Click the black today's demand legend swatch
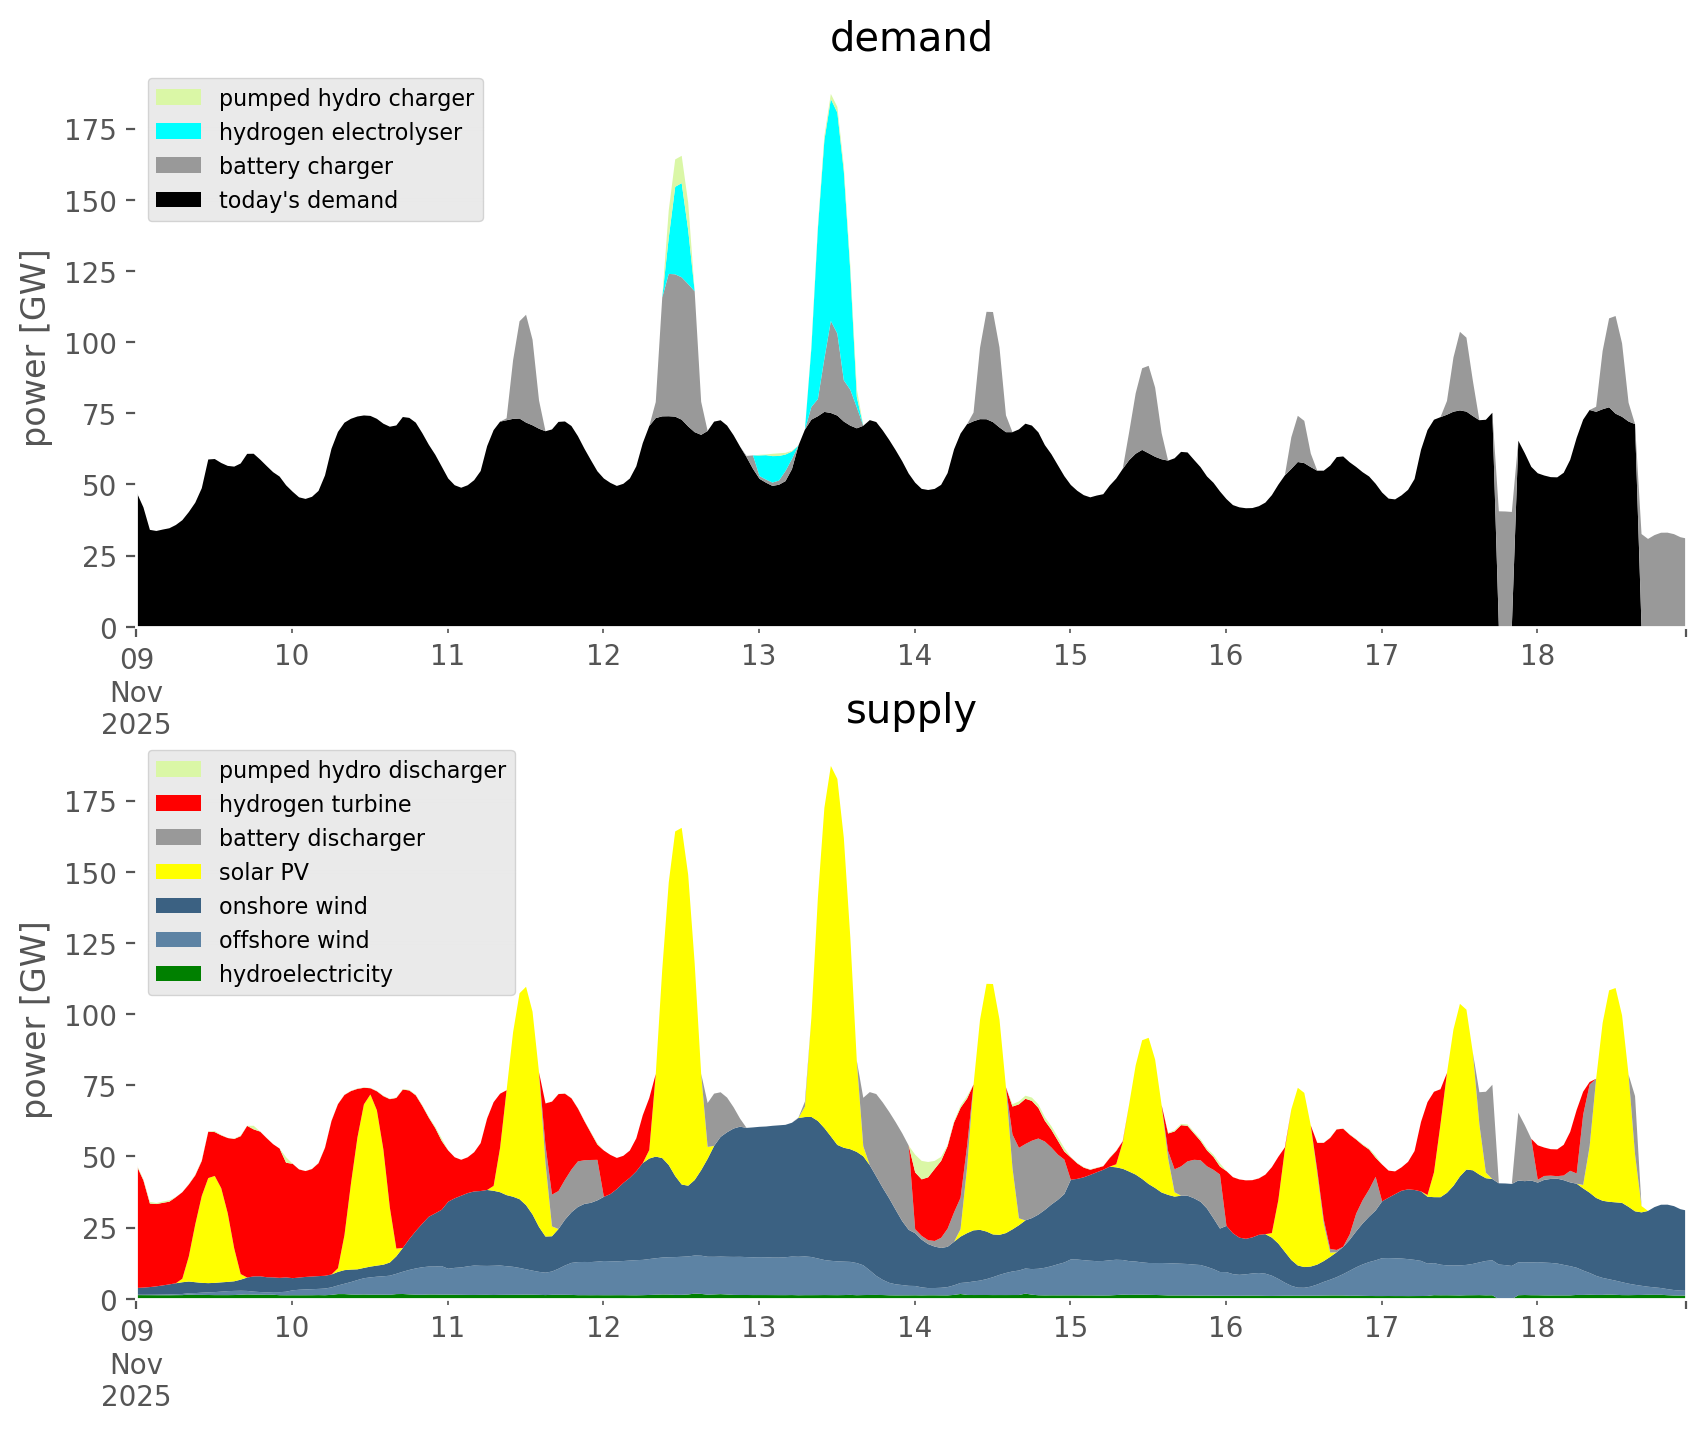1706x1431 pixels. [179, 200]
